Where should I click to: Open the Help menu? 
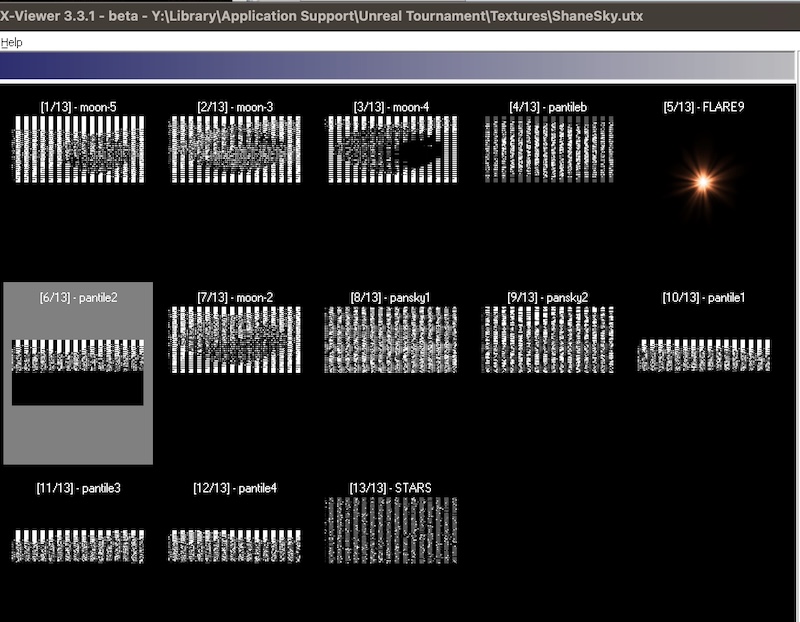[11, 43]
